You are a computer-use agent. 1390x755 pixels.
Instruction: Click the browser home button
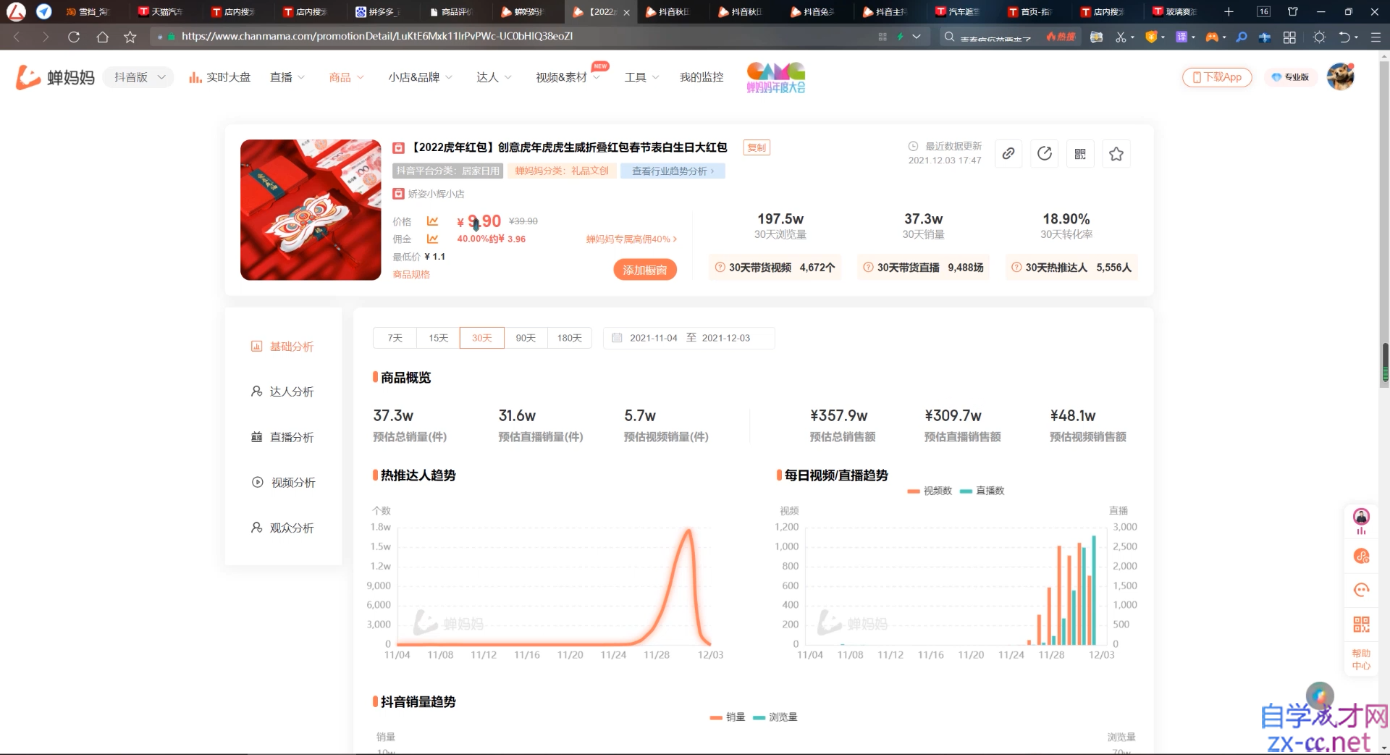102,36
